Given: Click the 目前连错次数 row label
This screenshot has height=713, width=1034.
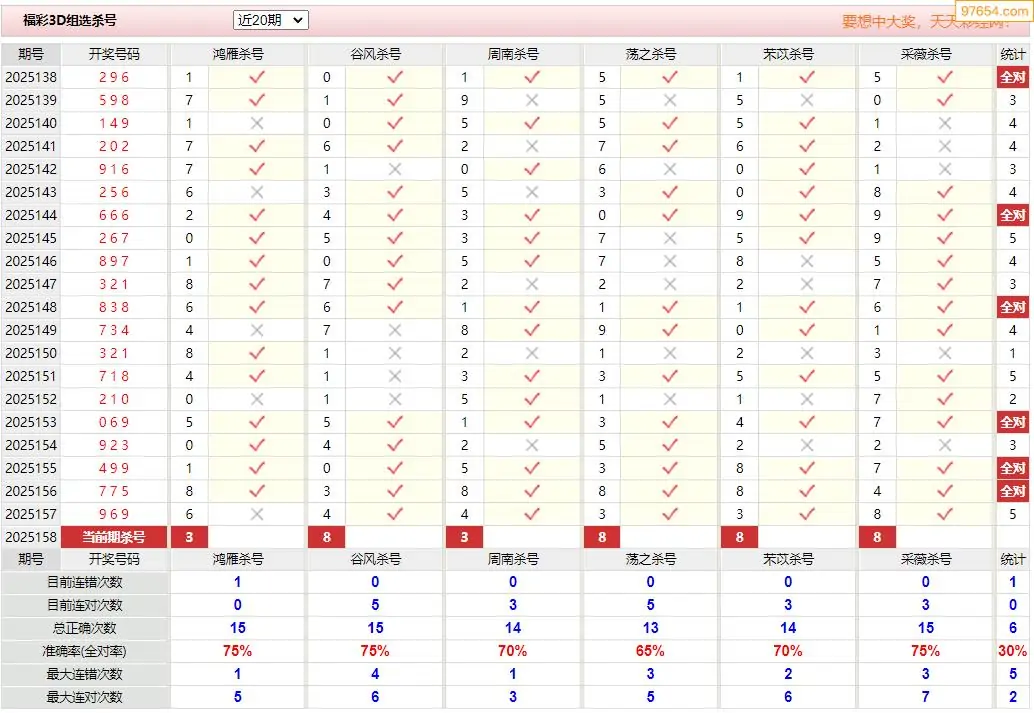Looking at the screenshot, I should 84,582.
